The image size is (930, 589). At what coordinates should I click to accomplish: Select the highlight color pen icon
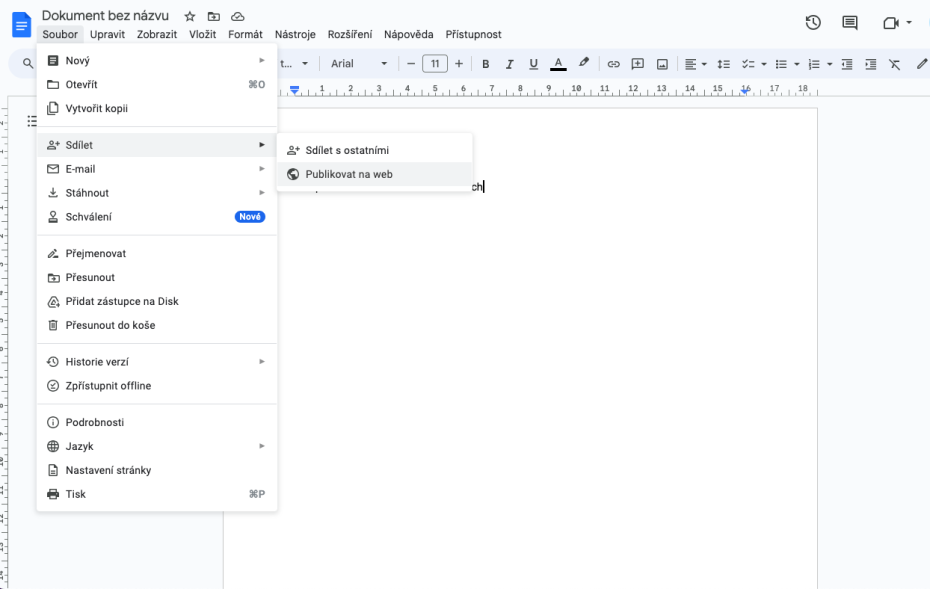[x=584, y=64]
